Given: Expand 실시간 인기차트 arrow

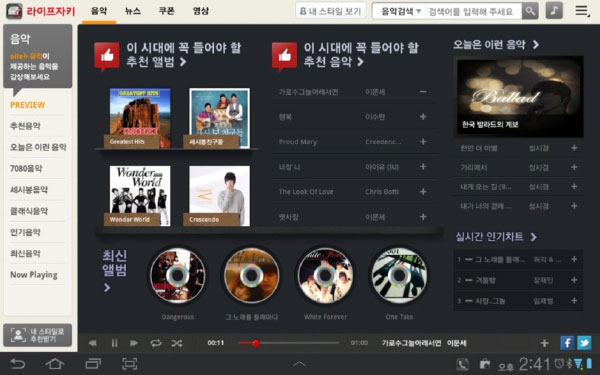Looking at the screenshot, I should click(533, 237).
